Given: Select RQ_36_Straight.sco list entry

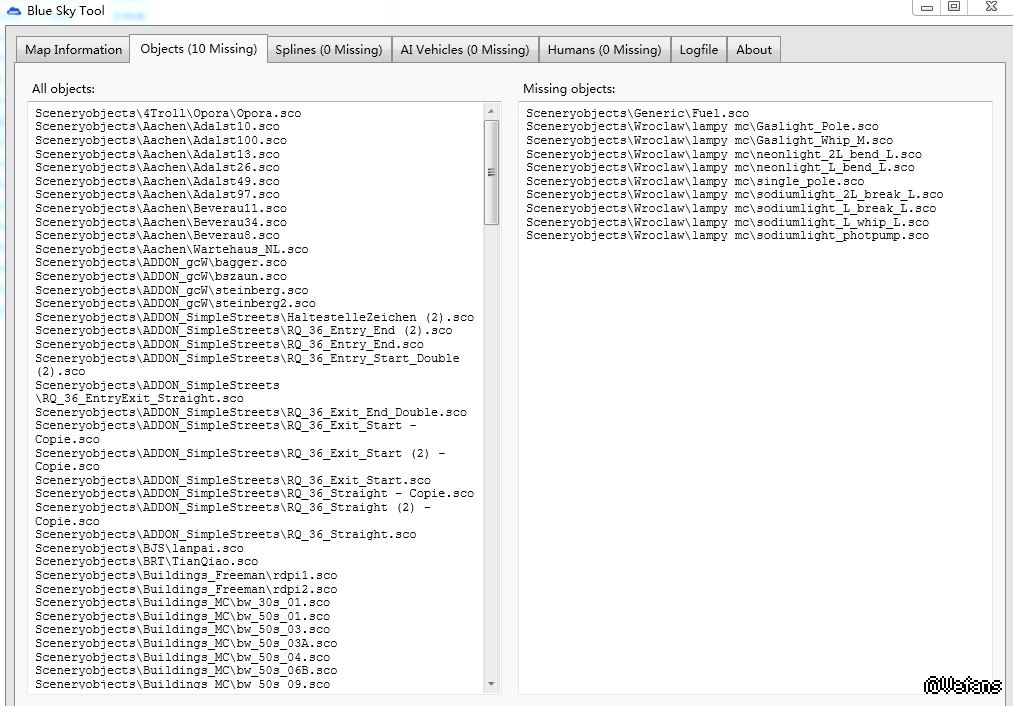Looking at the screenshot, I should click(x=225, y=535).
